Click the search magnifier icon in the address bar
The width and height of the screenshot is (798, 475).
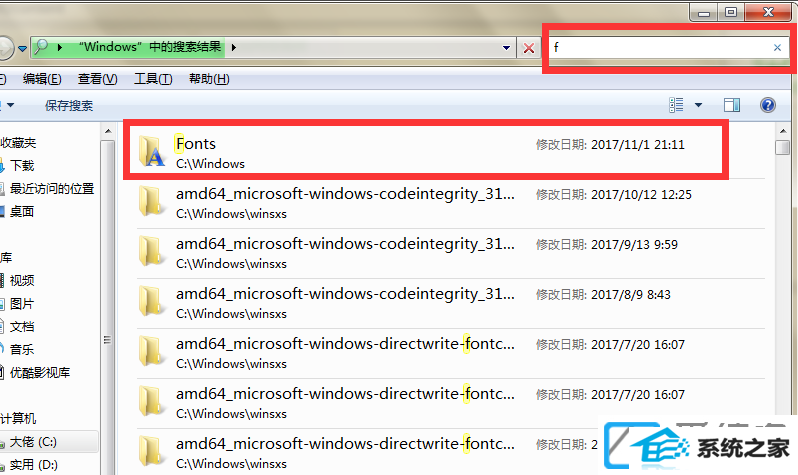[41, 47]
